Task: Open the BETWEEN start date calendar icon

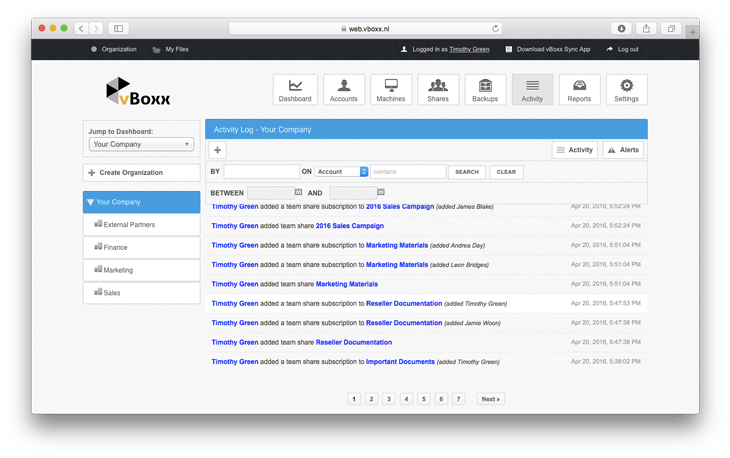Action: (298, 192)
